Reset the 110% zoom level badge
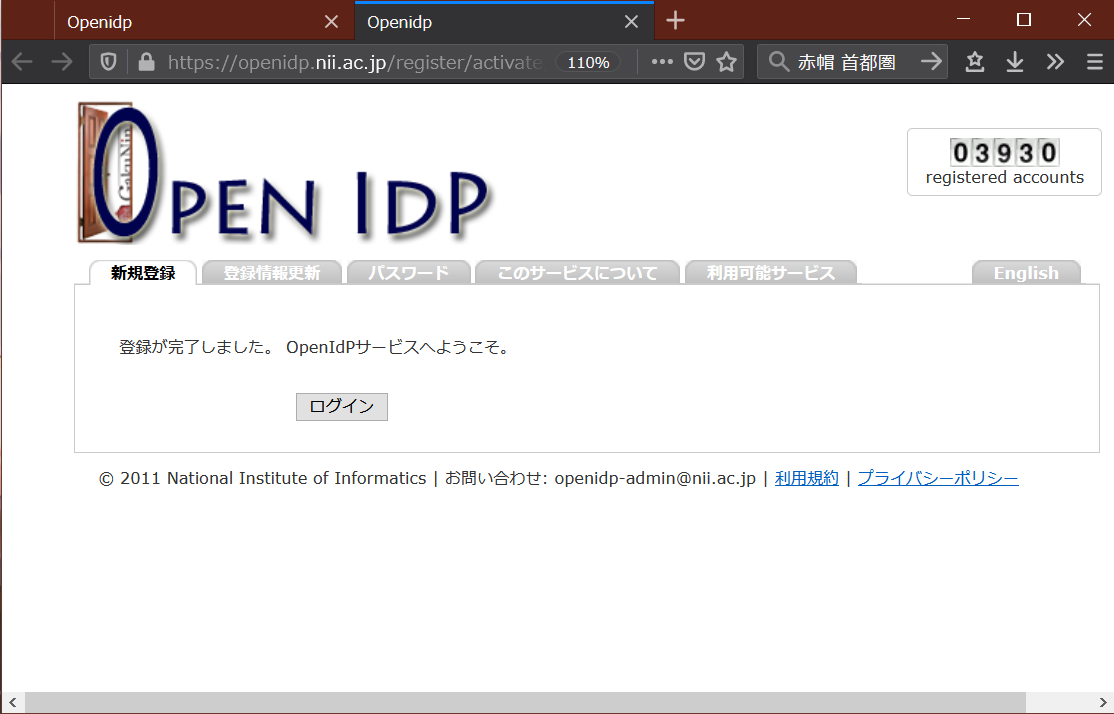1114x714 pixels. coord(588,63)
